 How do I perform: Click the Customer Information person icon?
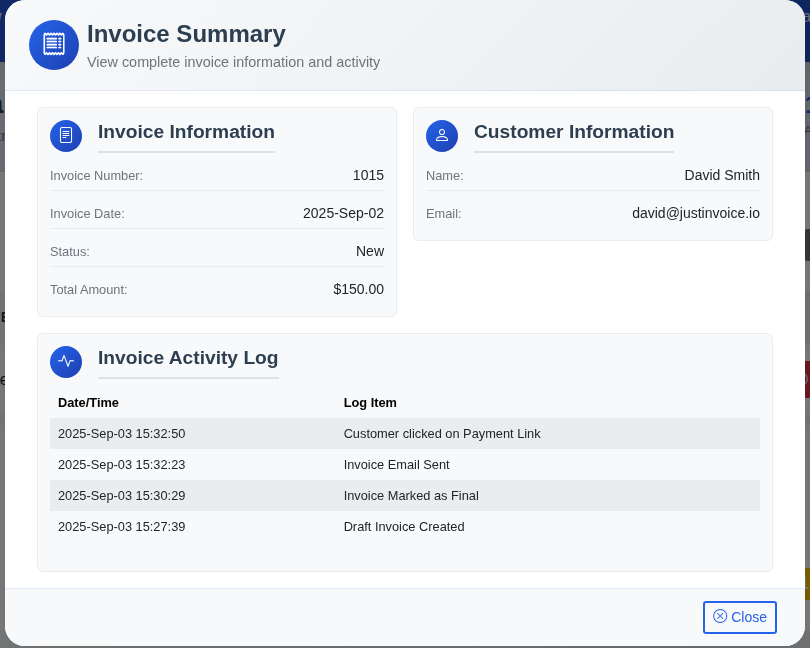[442, 136]
